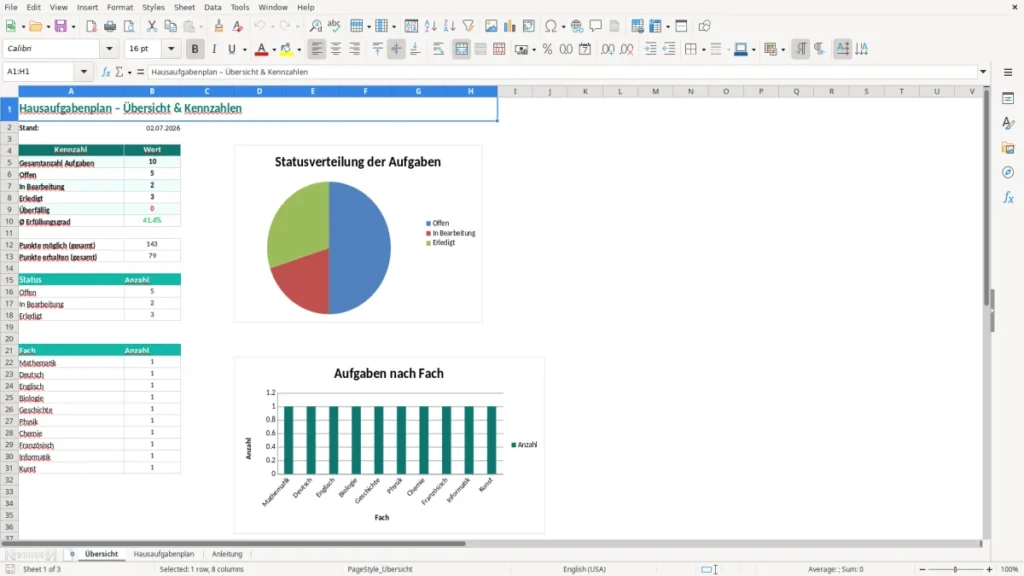This screenshot has height=576, width=1024.
Task: Format cell as date
Action: [x=585, y=49]
